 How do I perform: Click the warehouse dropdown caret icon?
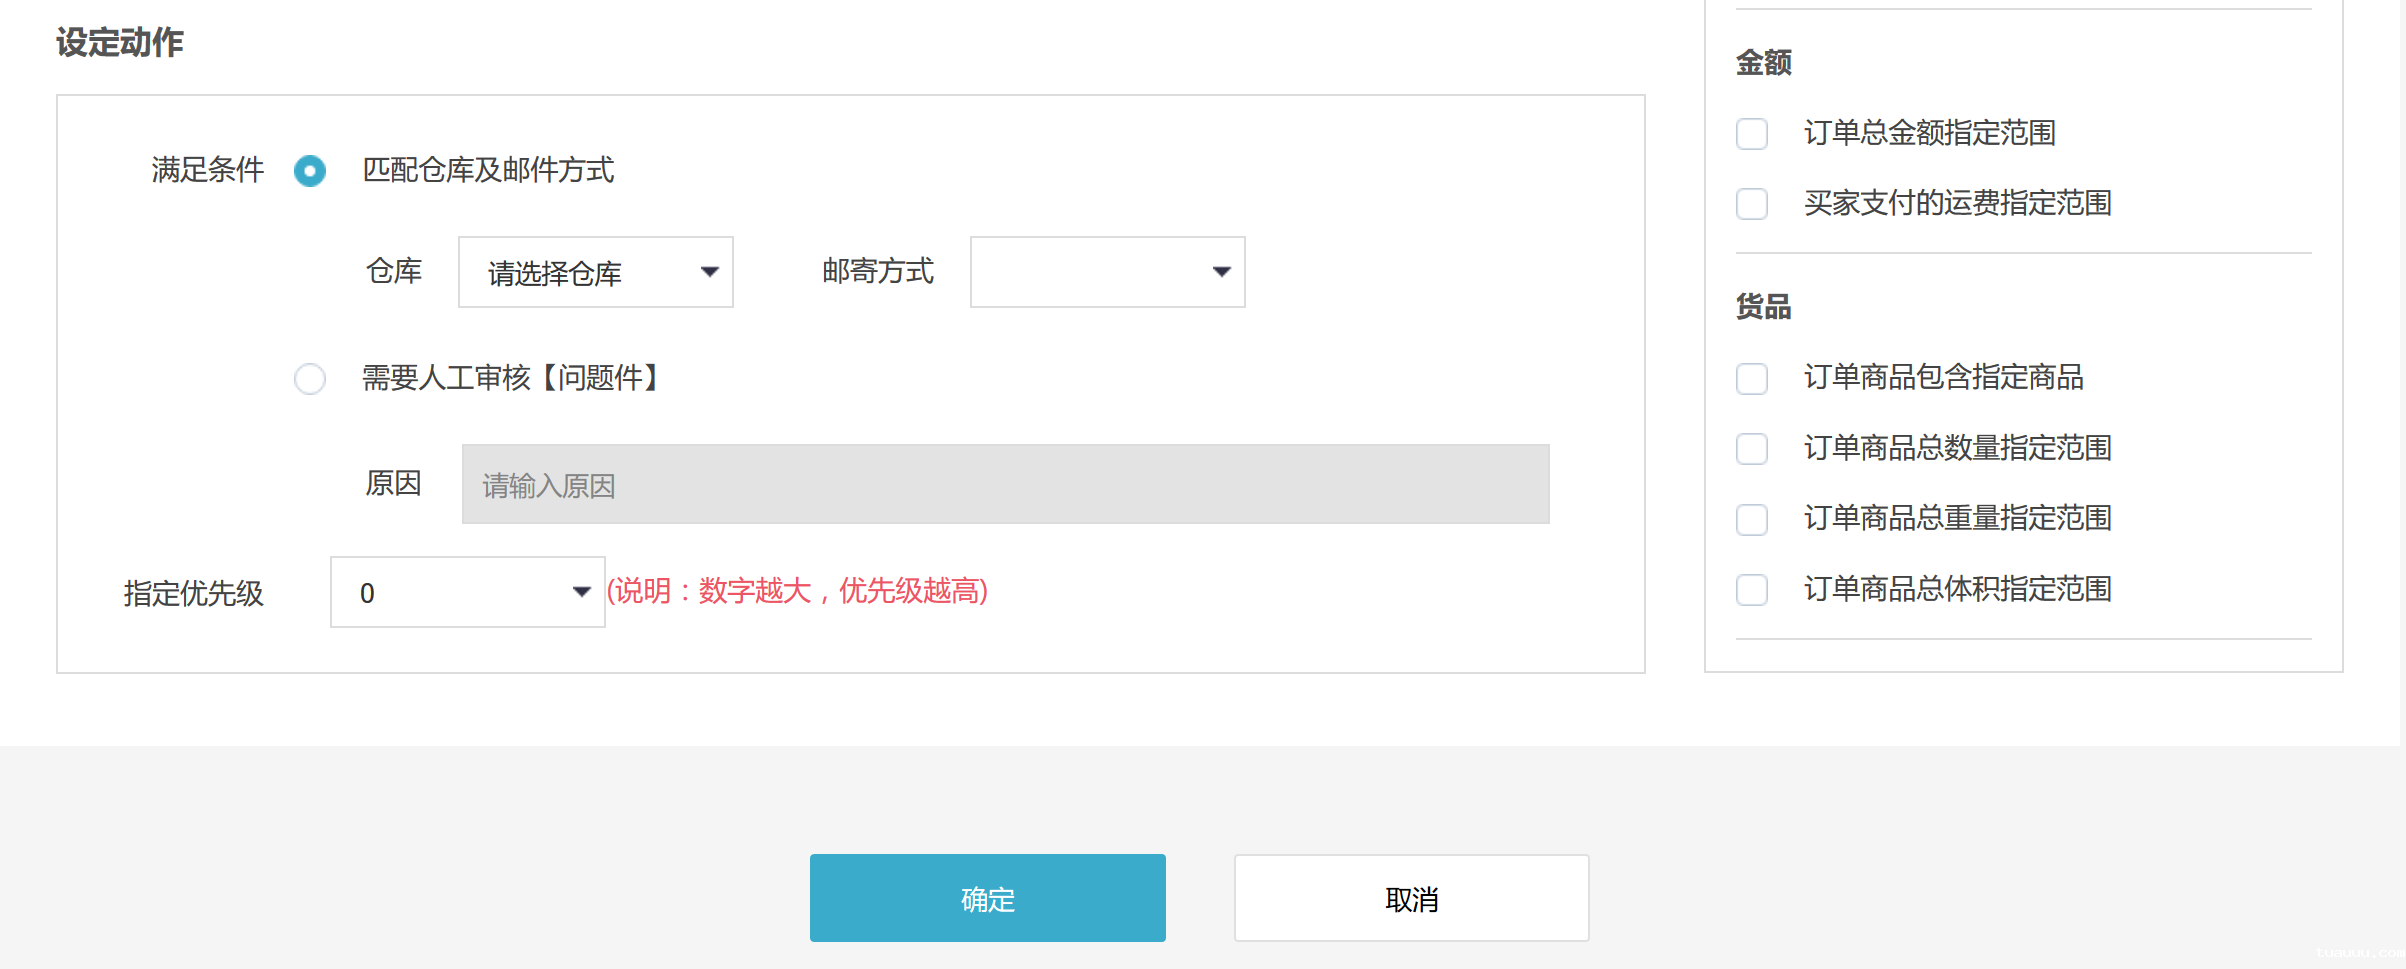[710, 271]
